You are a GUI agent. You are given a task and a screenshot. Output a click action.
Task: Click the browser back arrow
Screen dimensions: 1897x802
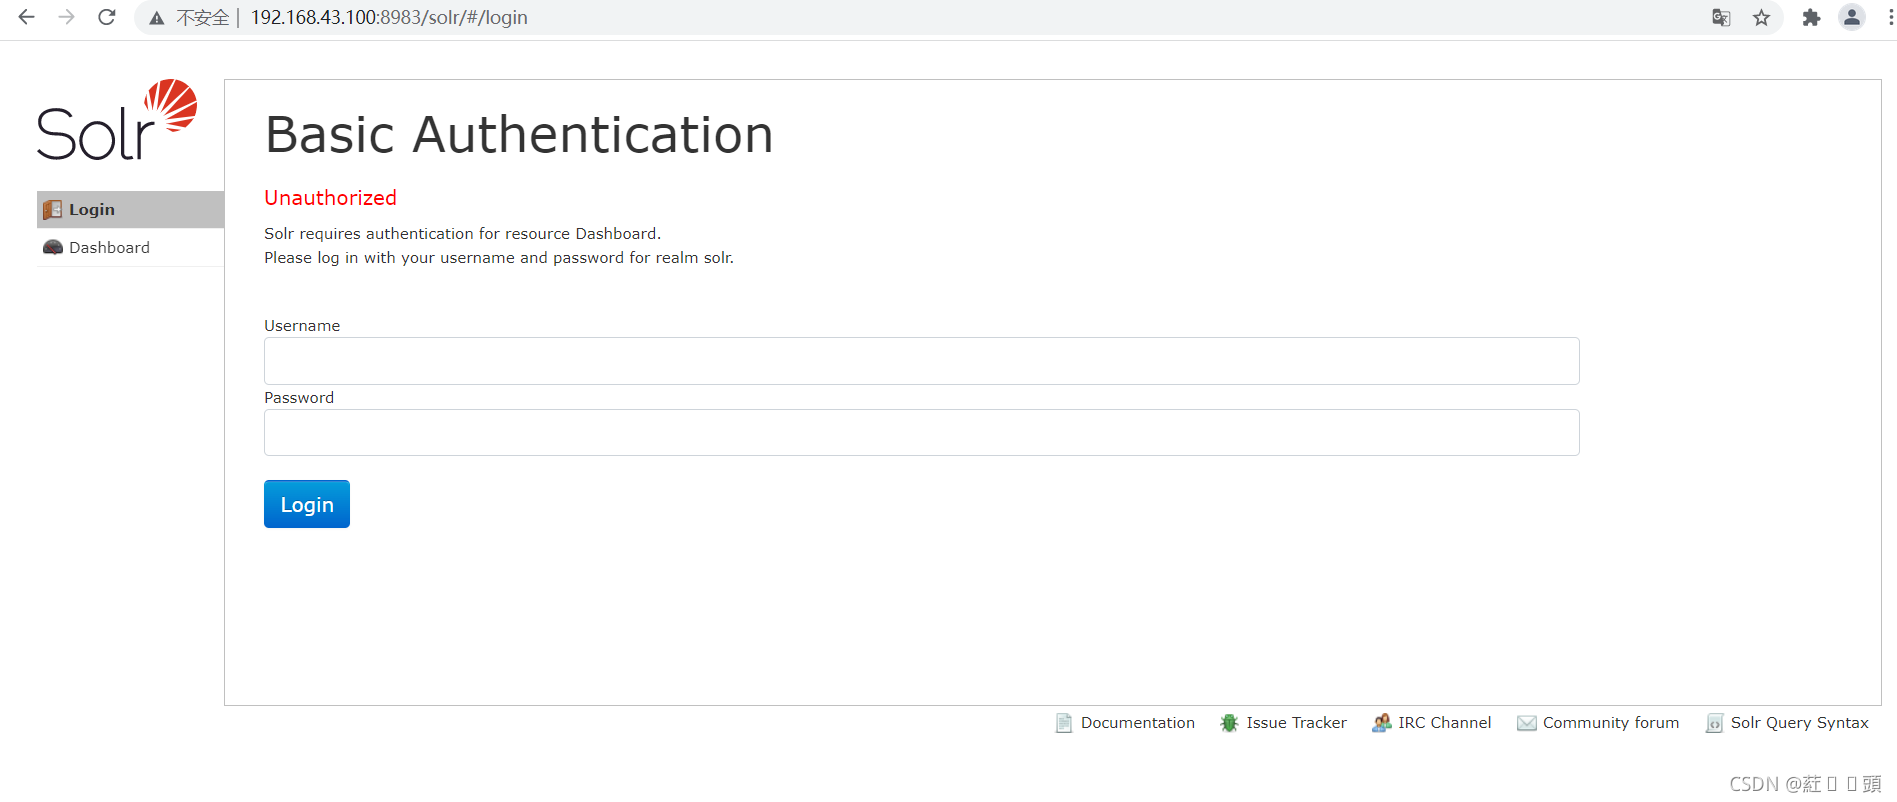tap(27, 17)
